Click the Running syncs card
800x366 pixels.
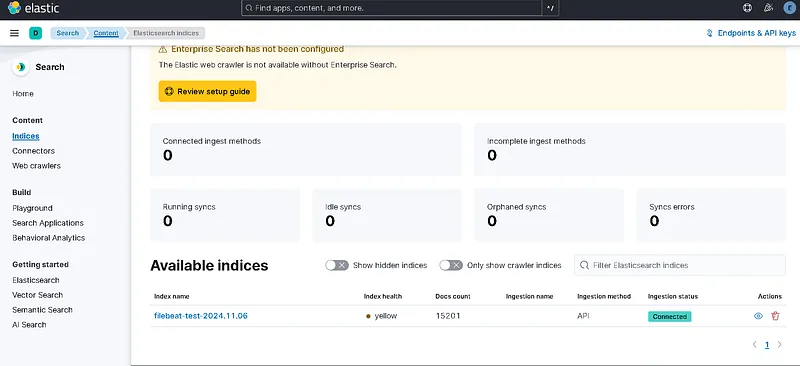point(225,215)
